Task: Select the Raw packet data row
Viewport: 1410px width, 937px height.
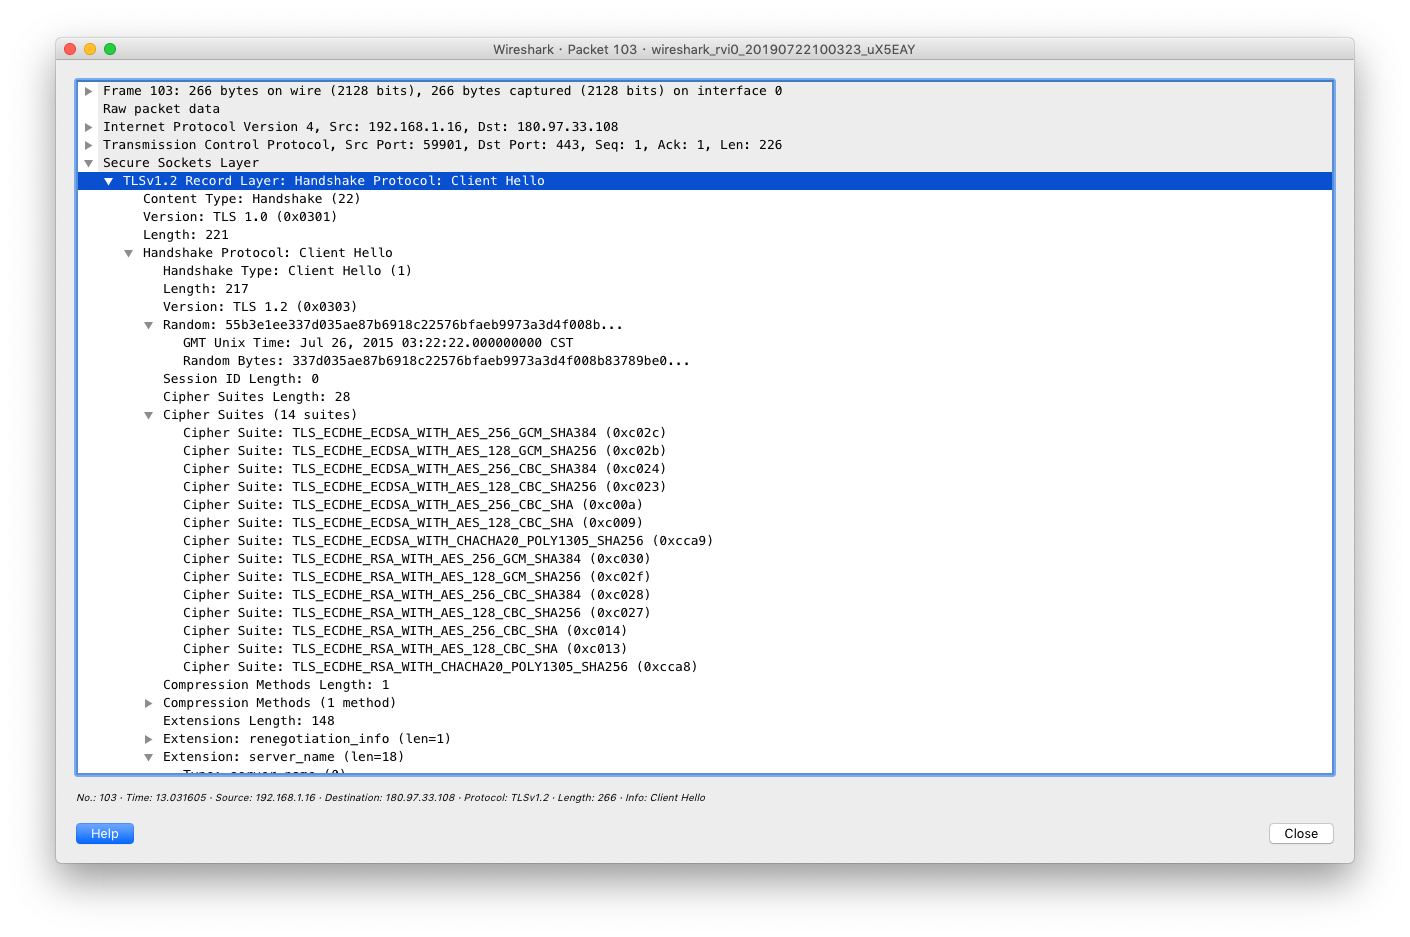Action: point(161,109)
